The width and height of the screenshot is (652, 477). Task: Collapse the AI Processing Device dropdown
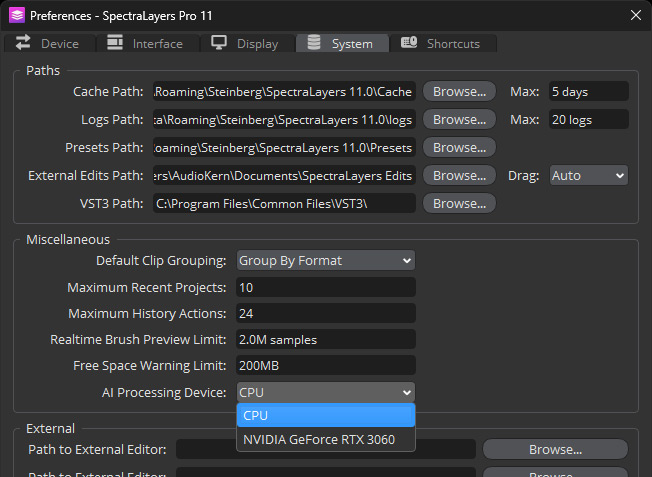click(325, 393)
